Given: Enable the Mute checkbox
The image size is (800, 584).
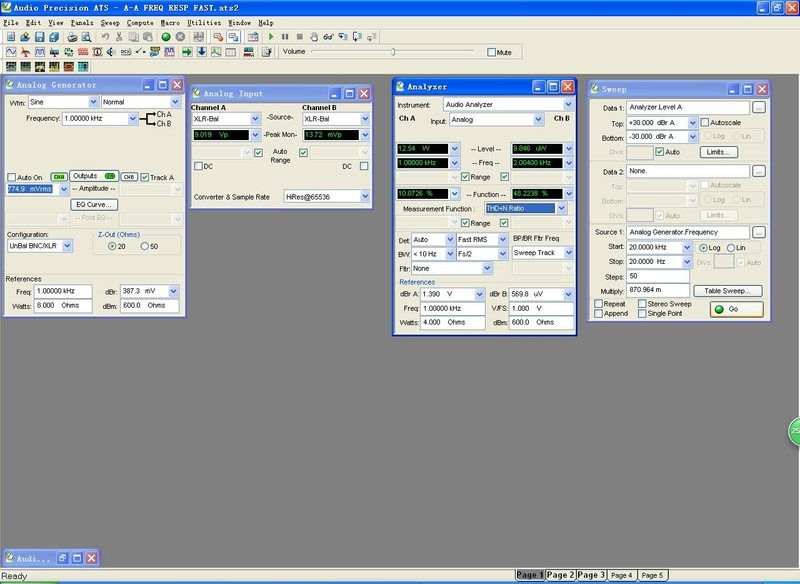Looking at the screenshot, I should [491, 52].
